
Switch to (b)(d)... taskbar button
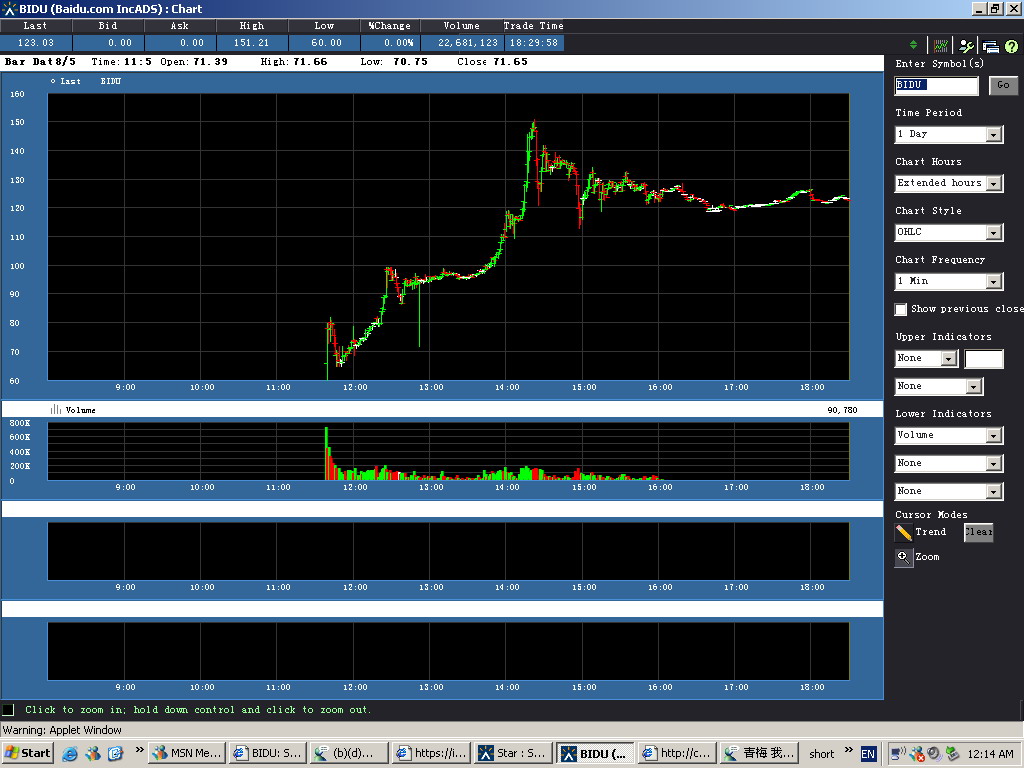[x=349, y=753]
